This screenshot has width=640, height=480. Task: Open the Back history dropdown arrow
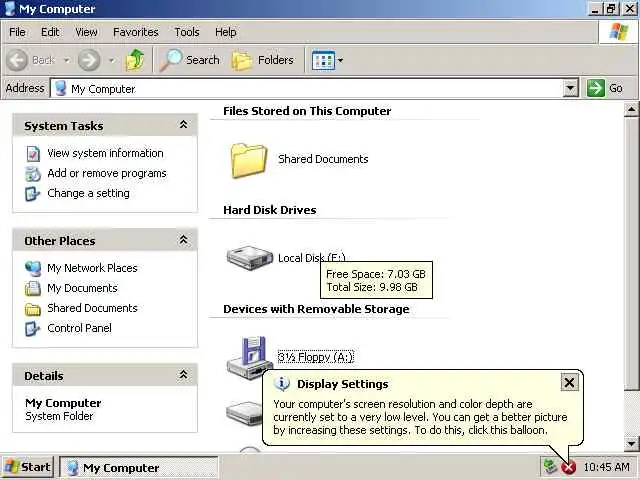tap(67, 60)
